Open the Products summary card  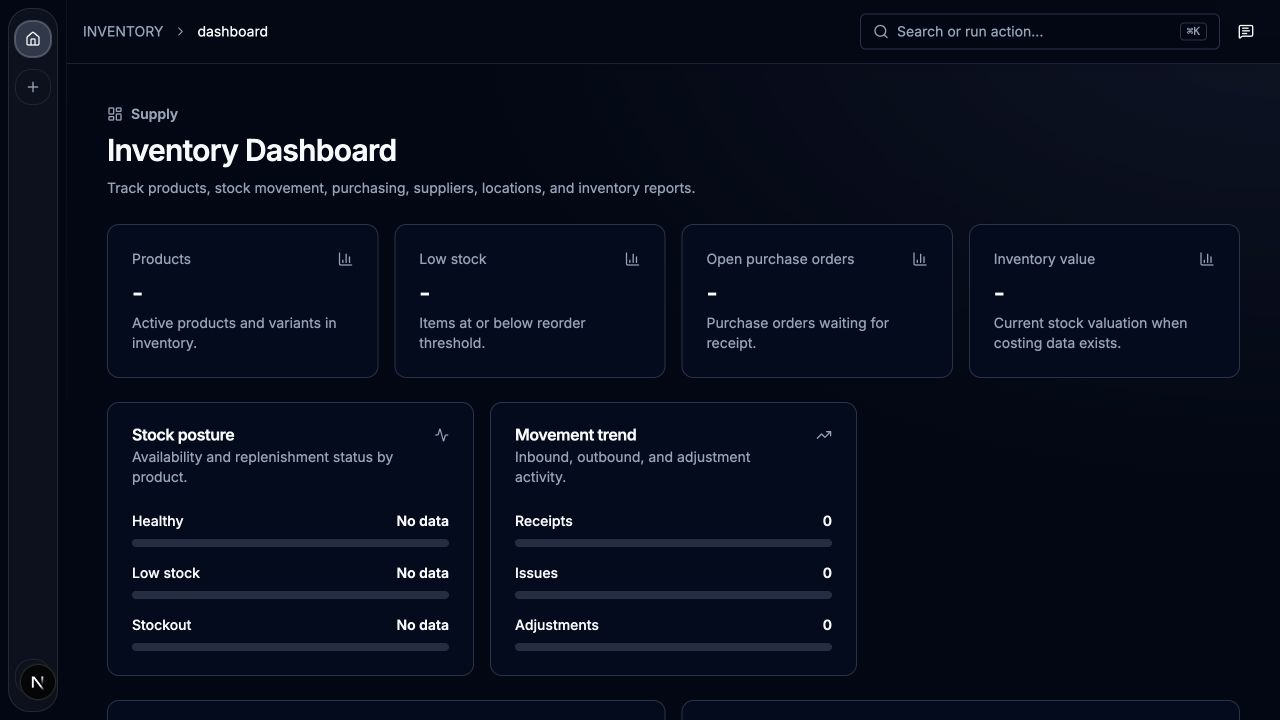point(243,301)
